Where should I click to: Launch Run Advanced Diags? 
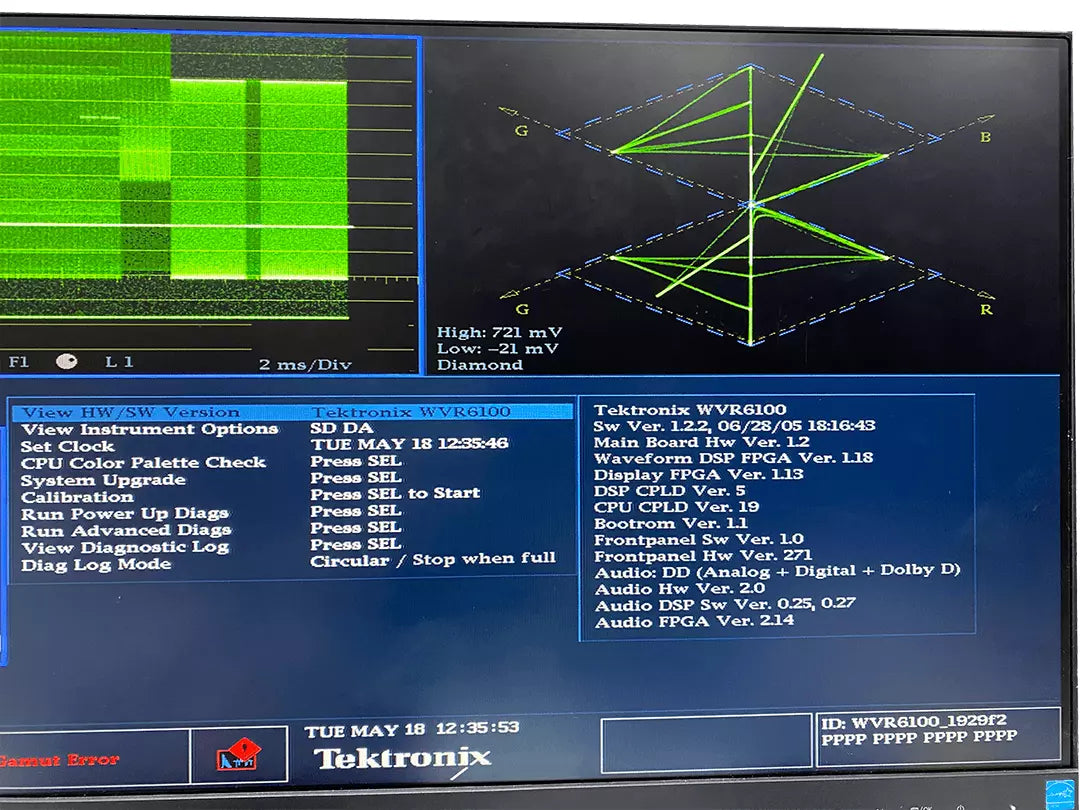click(x=126, y=531)
